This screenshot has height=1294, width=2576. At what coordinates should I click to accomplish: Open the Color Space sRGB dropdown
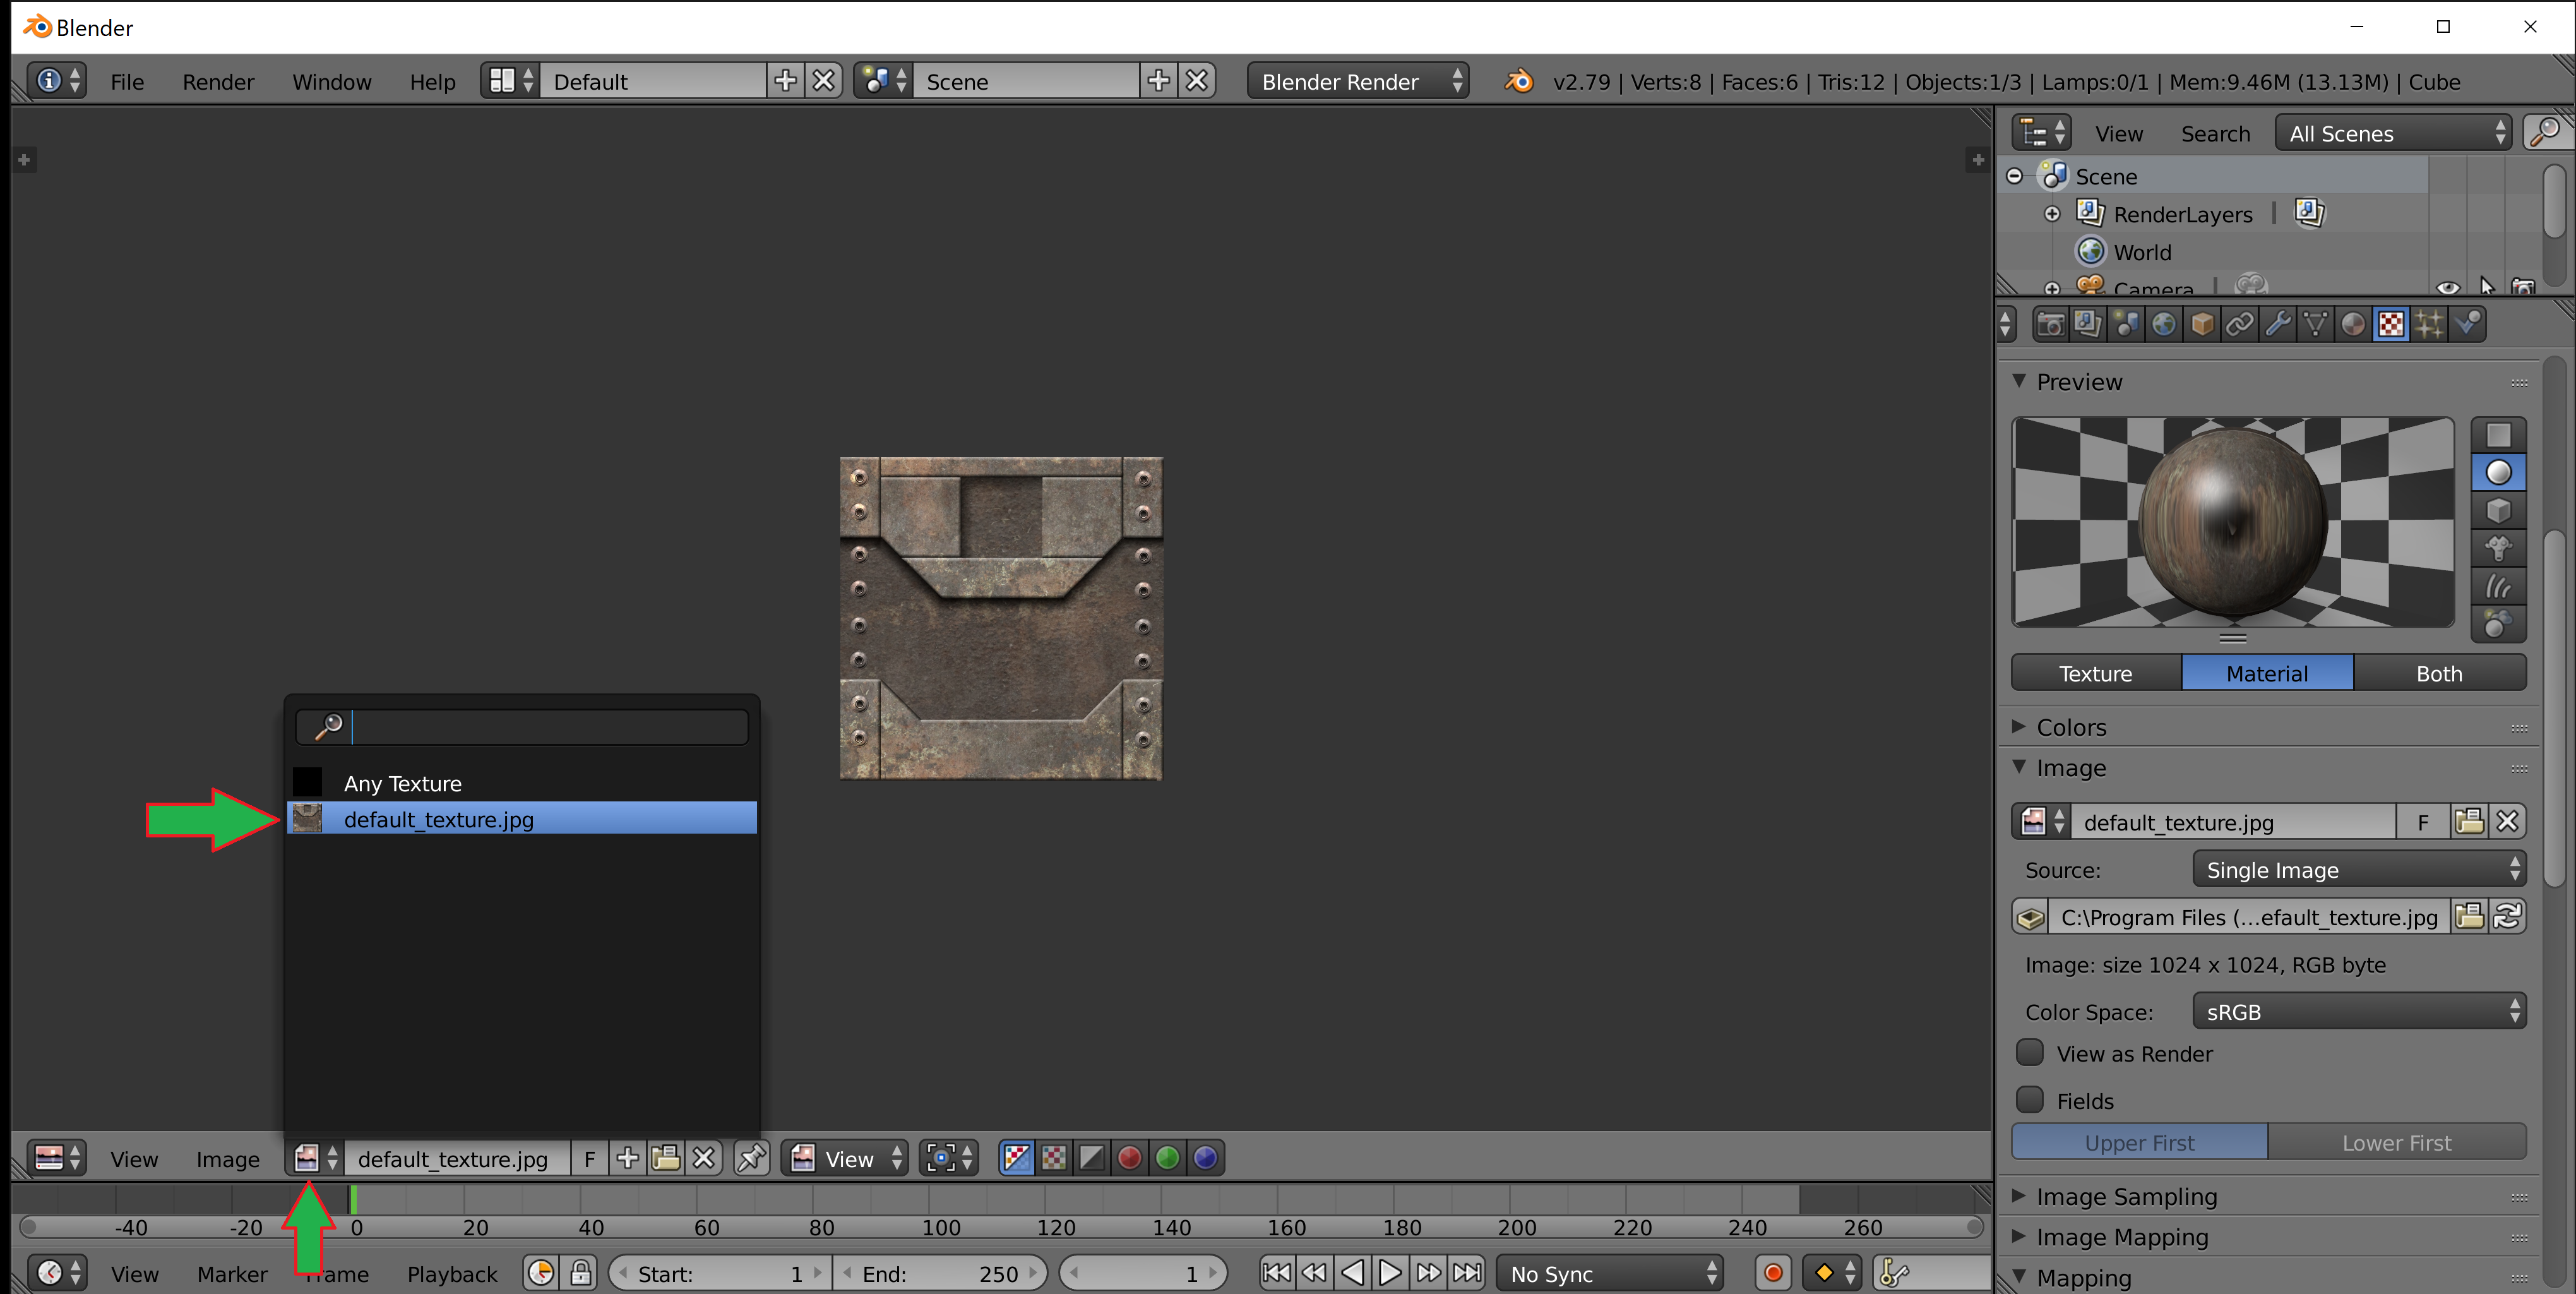[2359, 1012]
